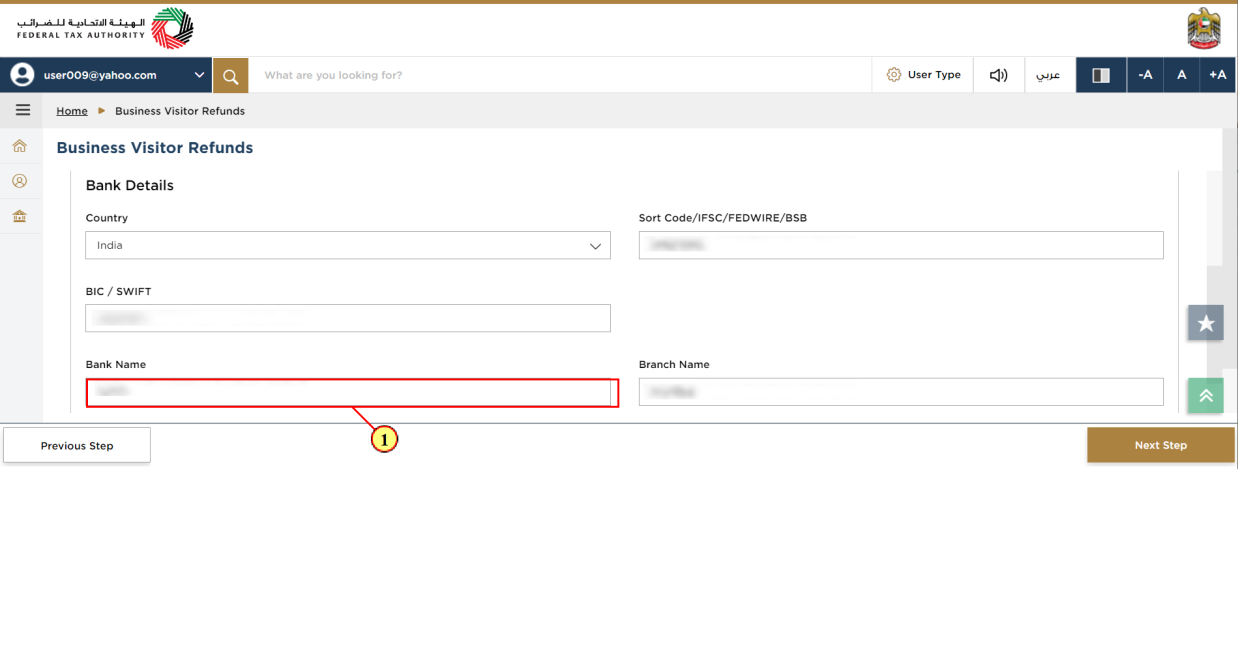Click the favorites star button
Image resolution: width=1238 pixels, height=648 pixels.
tap(1206, 323)
